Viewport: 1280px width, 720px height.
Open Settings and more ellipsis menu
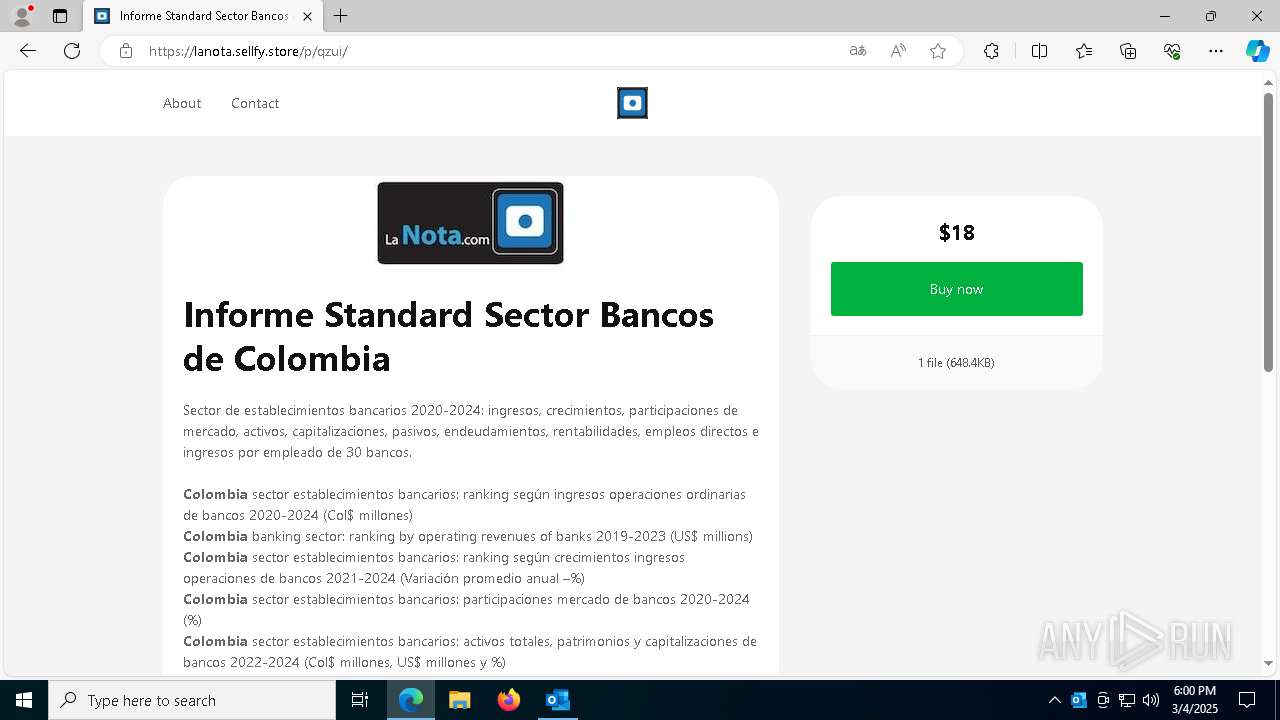(1216, 51)
